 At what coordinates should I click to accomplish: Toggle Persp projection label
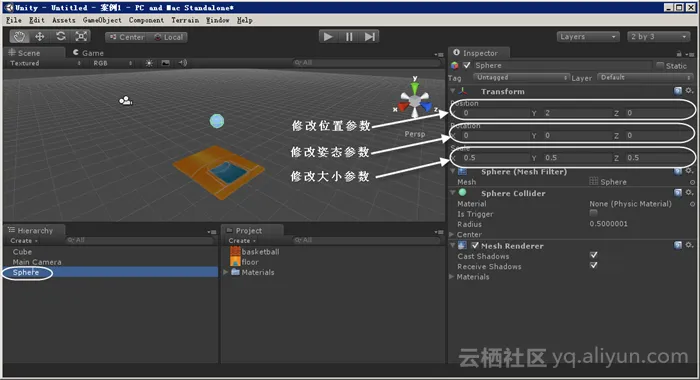[x=415, y=134]
